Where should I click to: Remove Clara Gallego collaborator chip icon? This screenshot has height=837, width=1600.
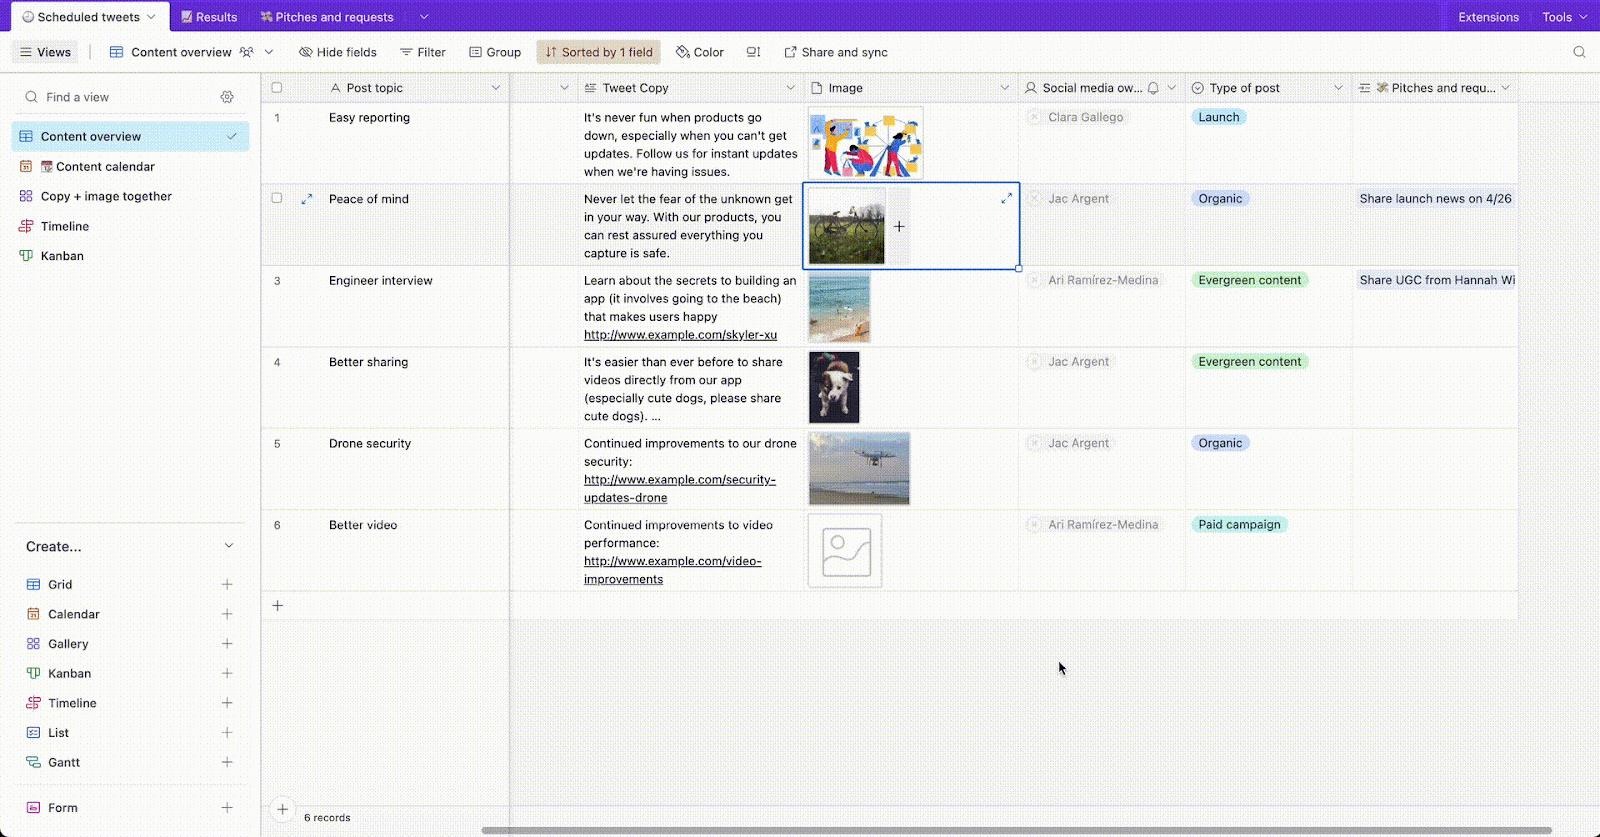coord(1035,117)
